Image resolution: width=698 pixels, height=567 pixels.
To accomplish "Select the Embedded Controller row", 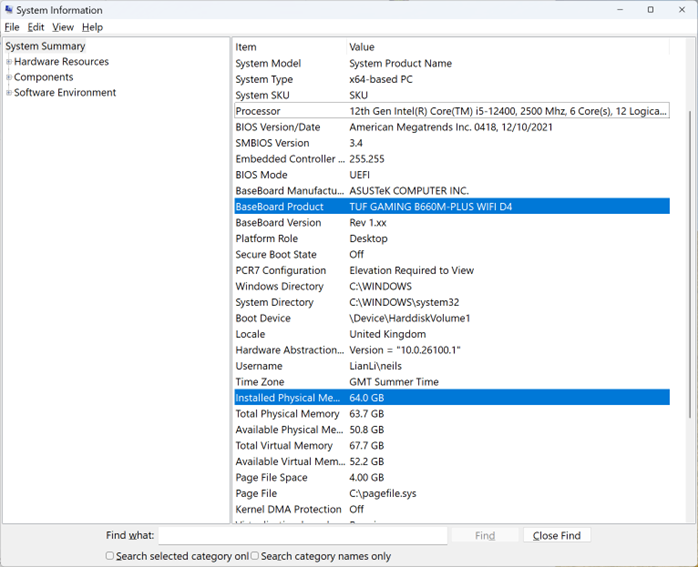I will pos(452,159).
